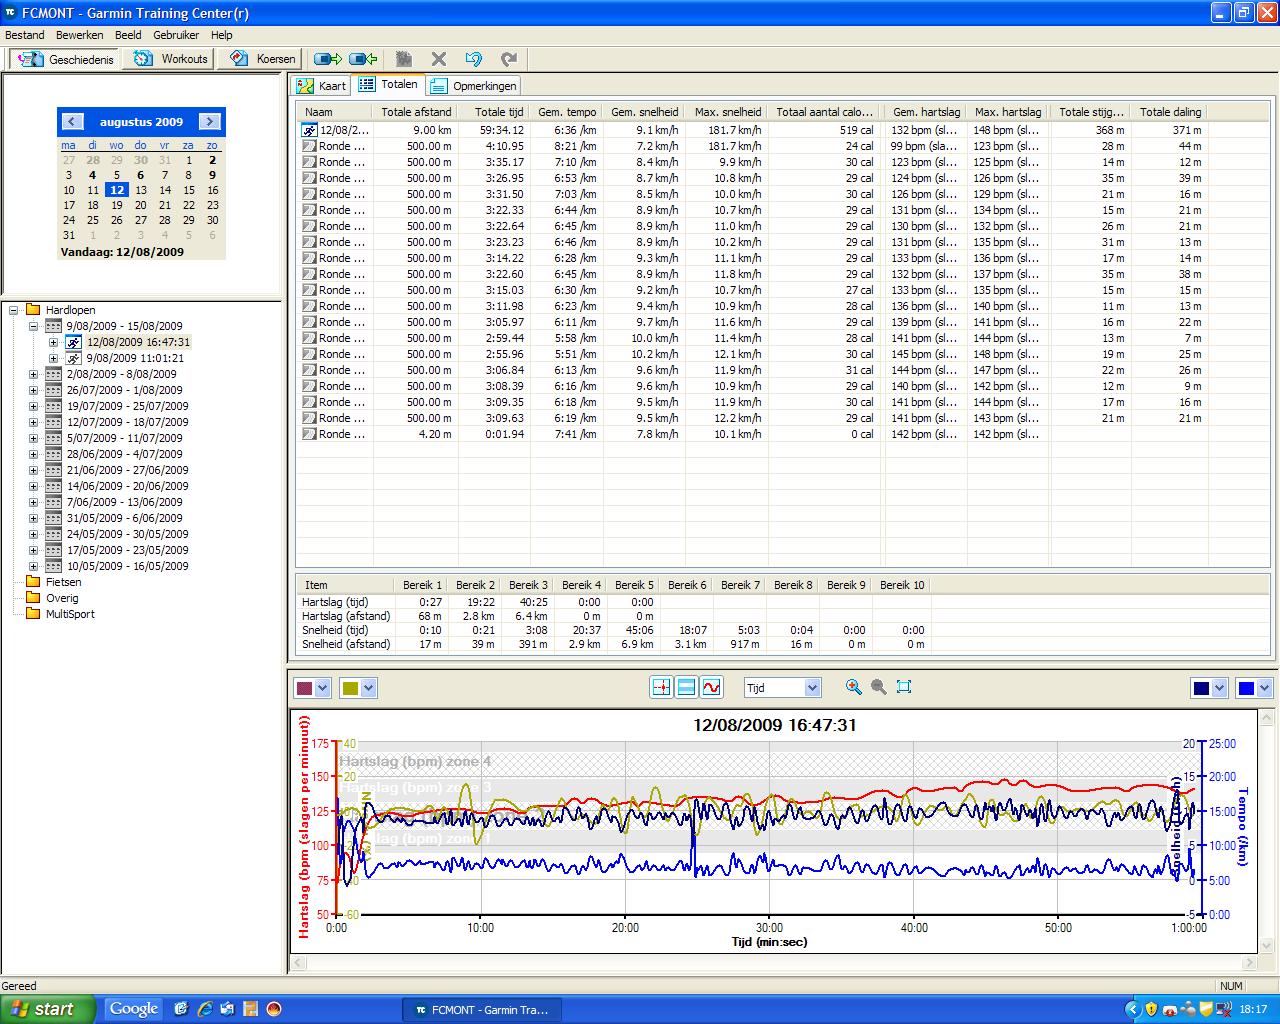This screenshot has width=1280, height=1024.
Task: Select the 12/08/2009 16:47:31 tree entry
Action: (138, 342)
